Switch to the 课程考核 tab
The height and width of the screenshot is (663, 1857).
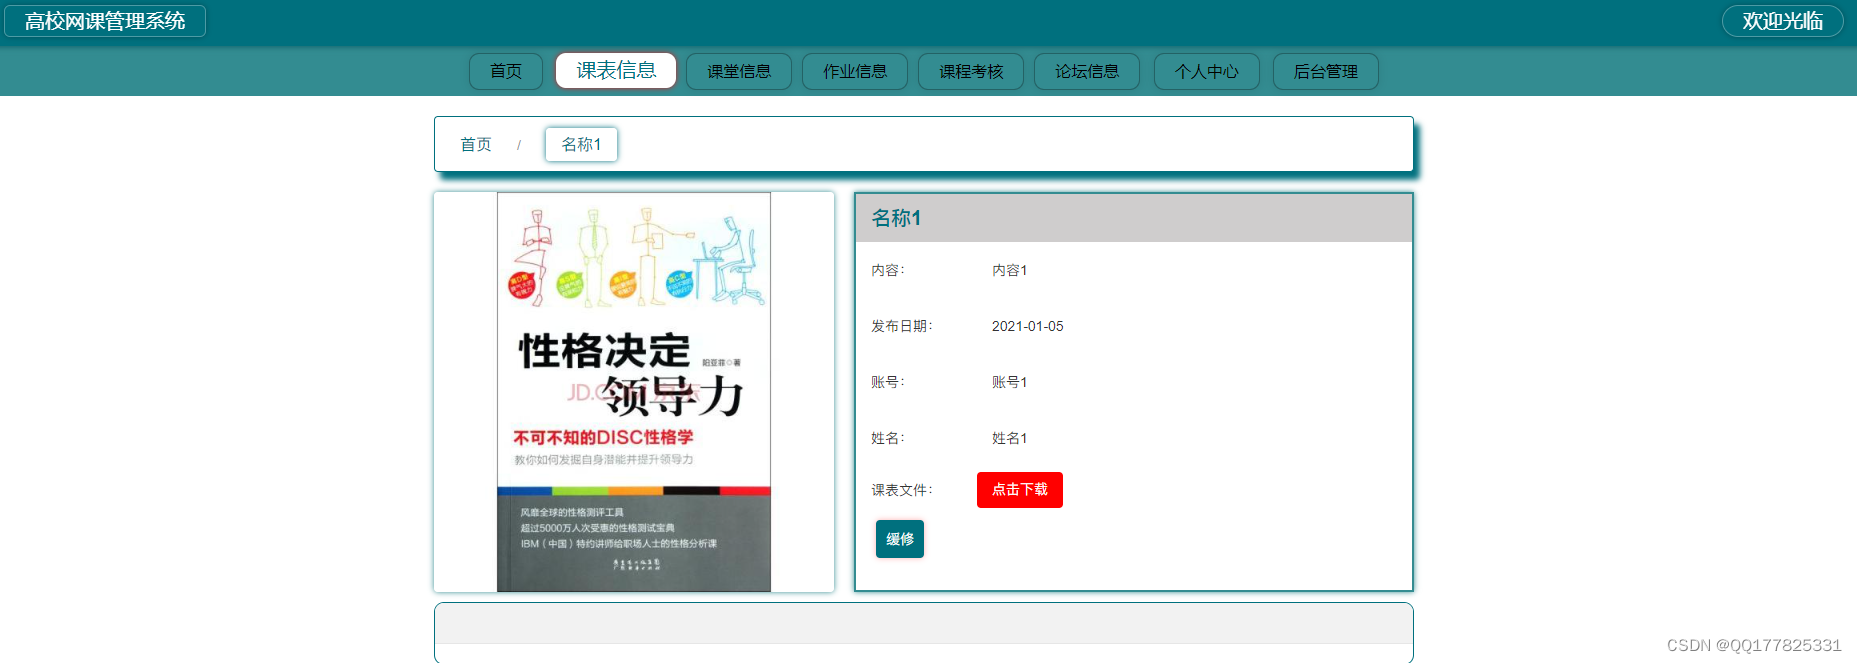click(x=971, y=71)
